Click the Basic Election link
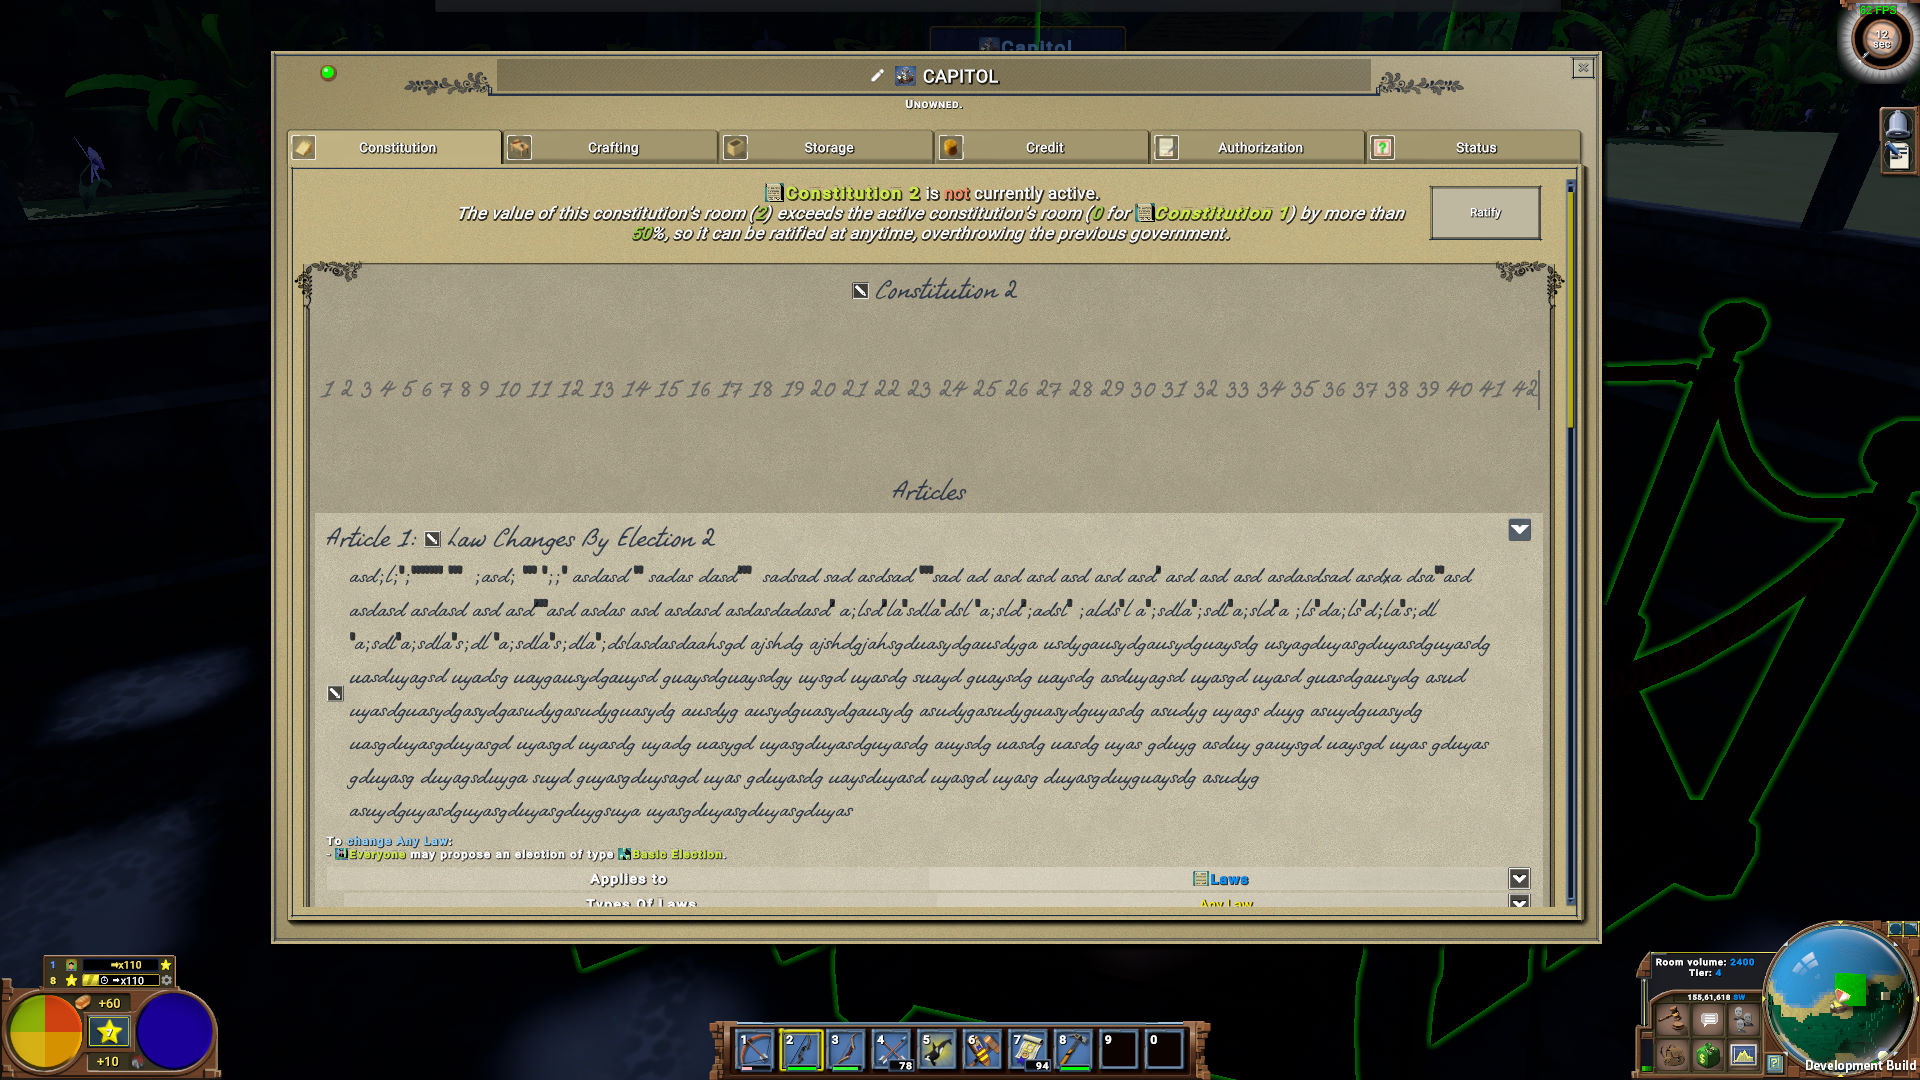This screenshot has width=1920, height=1080. pyautogui.click(x=677, y=854)
